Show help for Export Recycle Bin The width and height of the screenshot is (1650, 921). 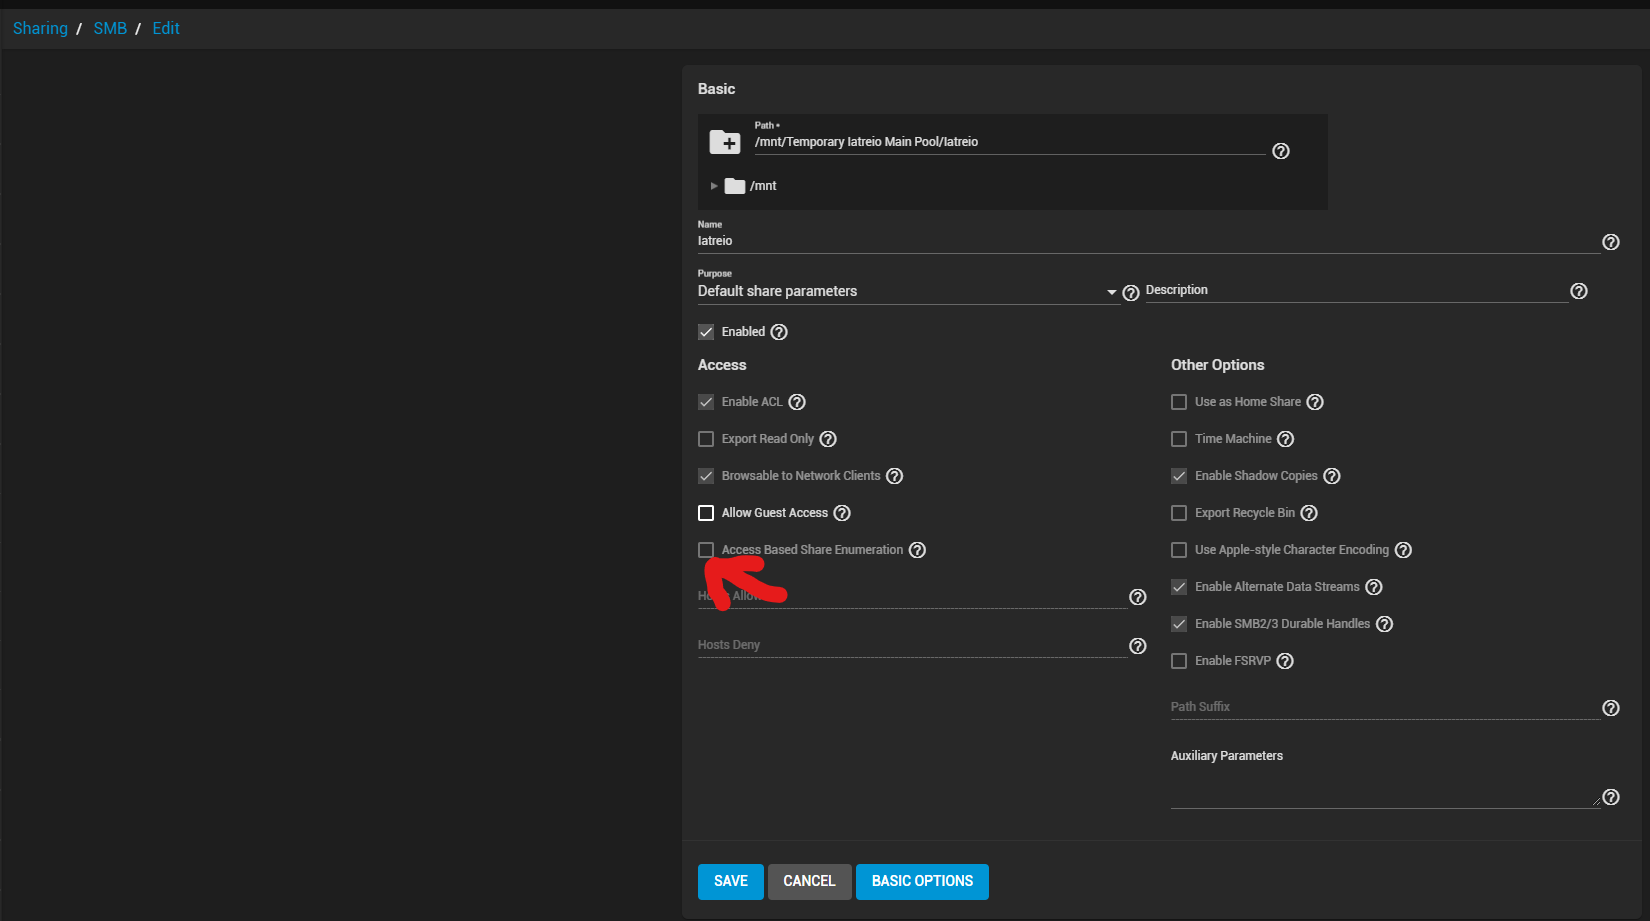pos(1309,513)
